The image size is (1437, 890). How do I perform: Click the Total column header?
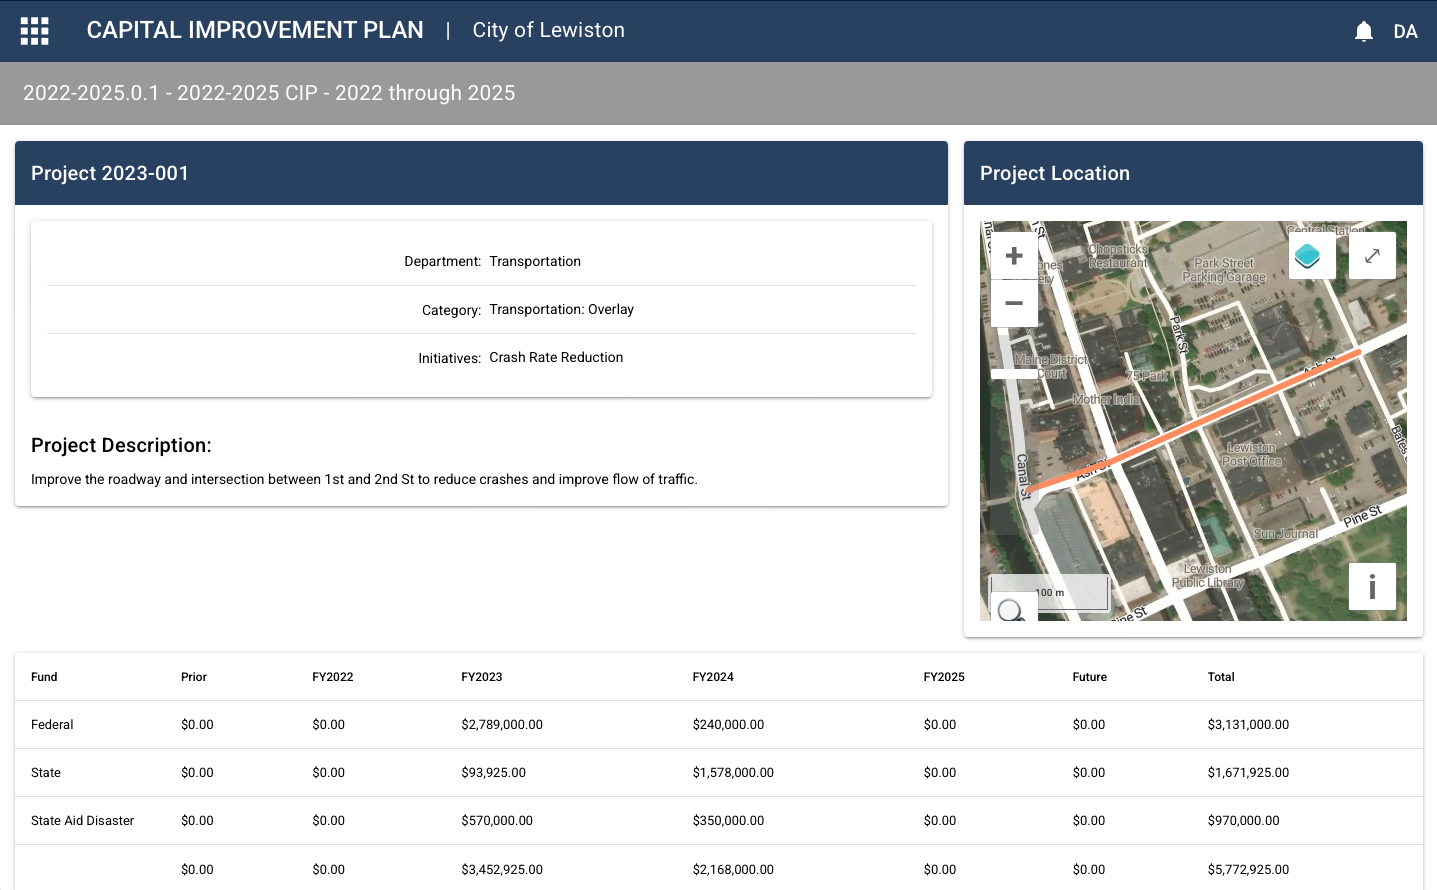pos(1221,676)
